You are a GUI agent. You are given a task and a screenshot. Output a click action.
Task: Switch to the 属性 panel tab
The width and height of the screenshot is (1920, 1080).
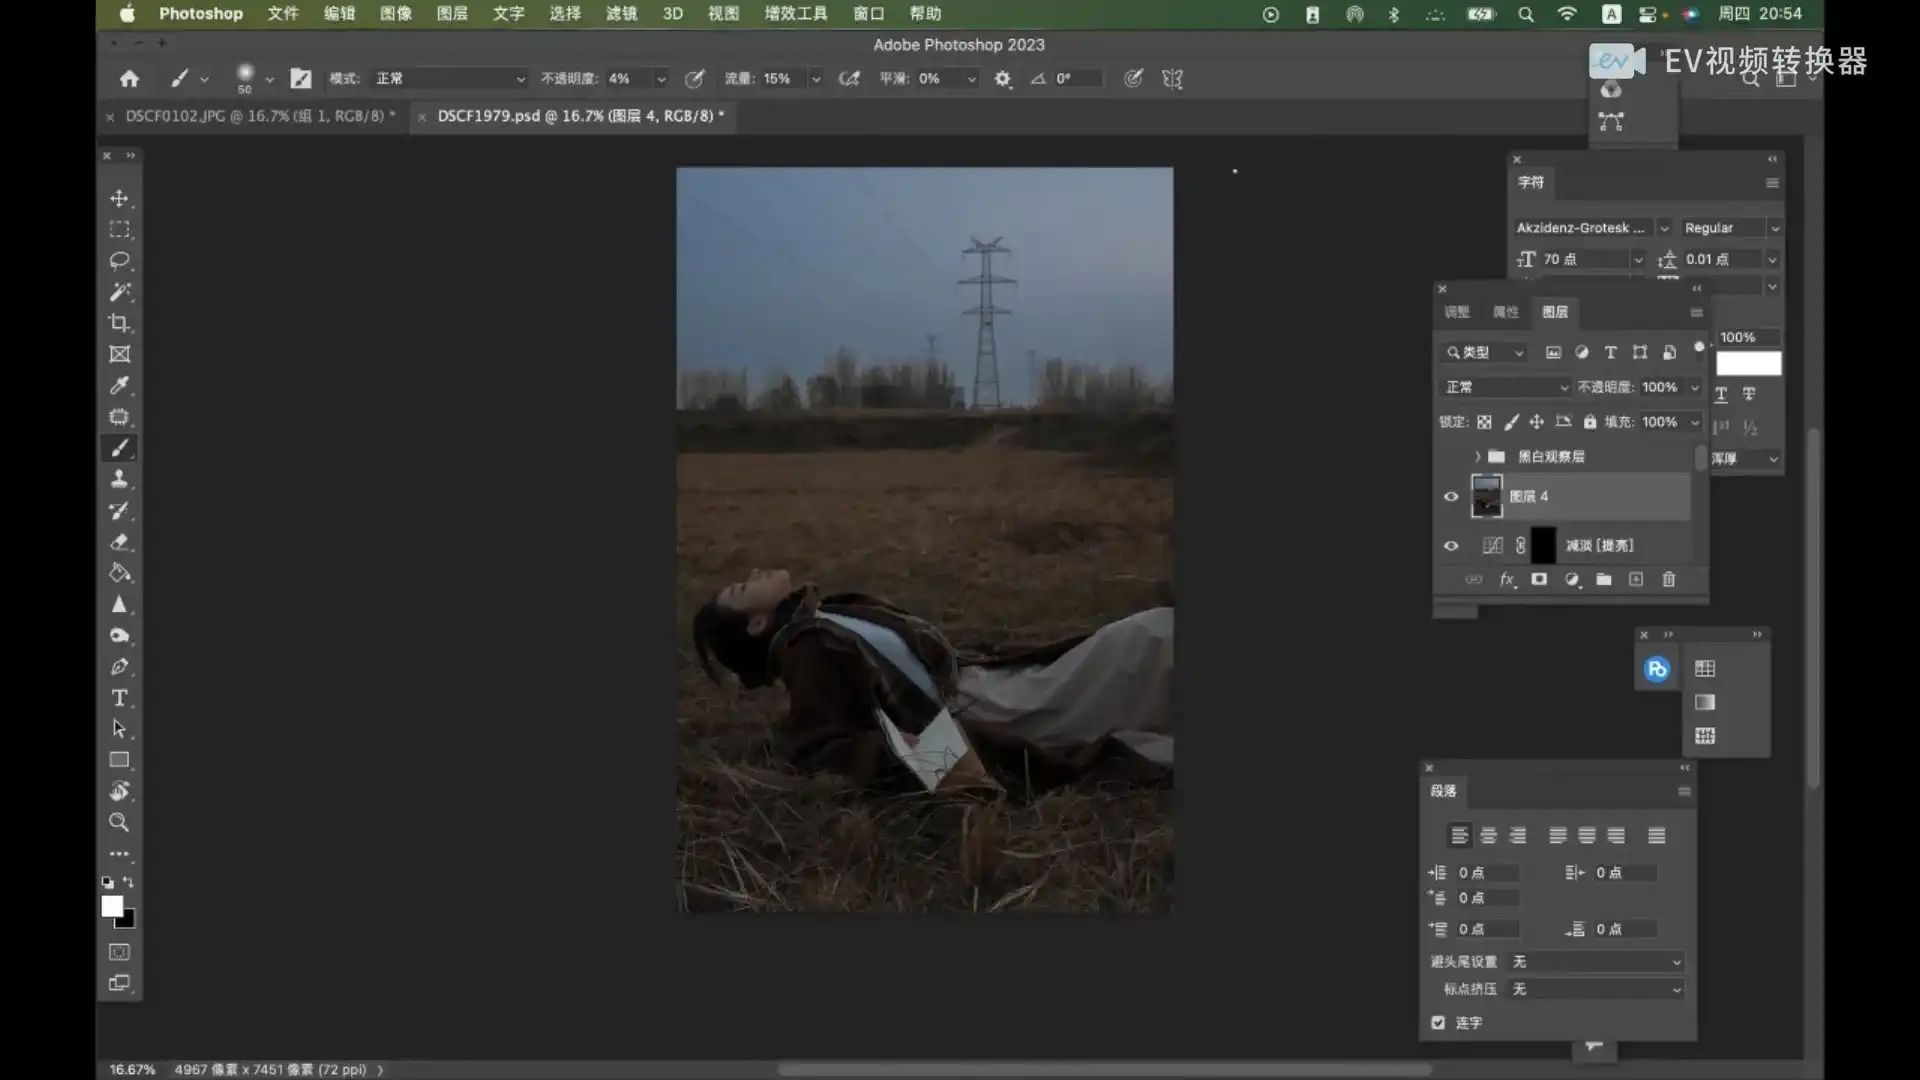(1505, 312)
